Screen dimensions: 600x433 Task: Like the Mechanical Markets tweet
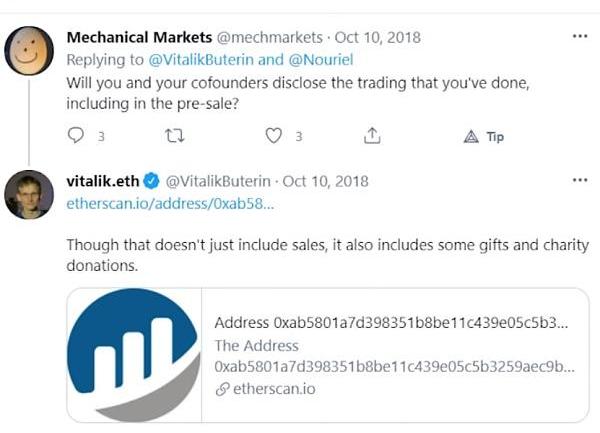(274, 136)
